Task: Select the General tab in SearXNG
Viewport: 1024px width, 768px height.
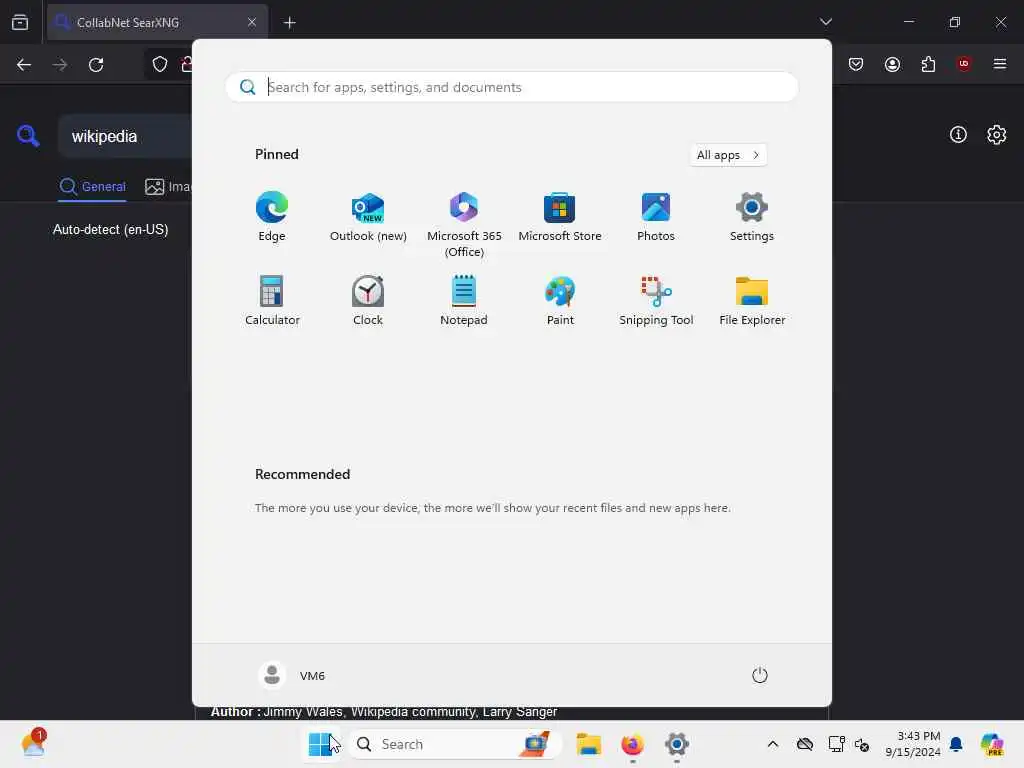Action: click(x=92, y=187)
